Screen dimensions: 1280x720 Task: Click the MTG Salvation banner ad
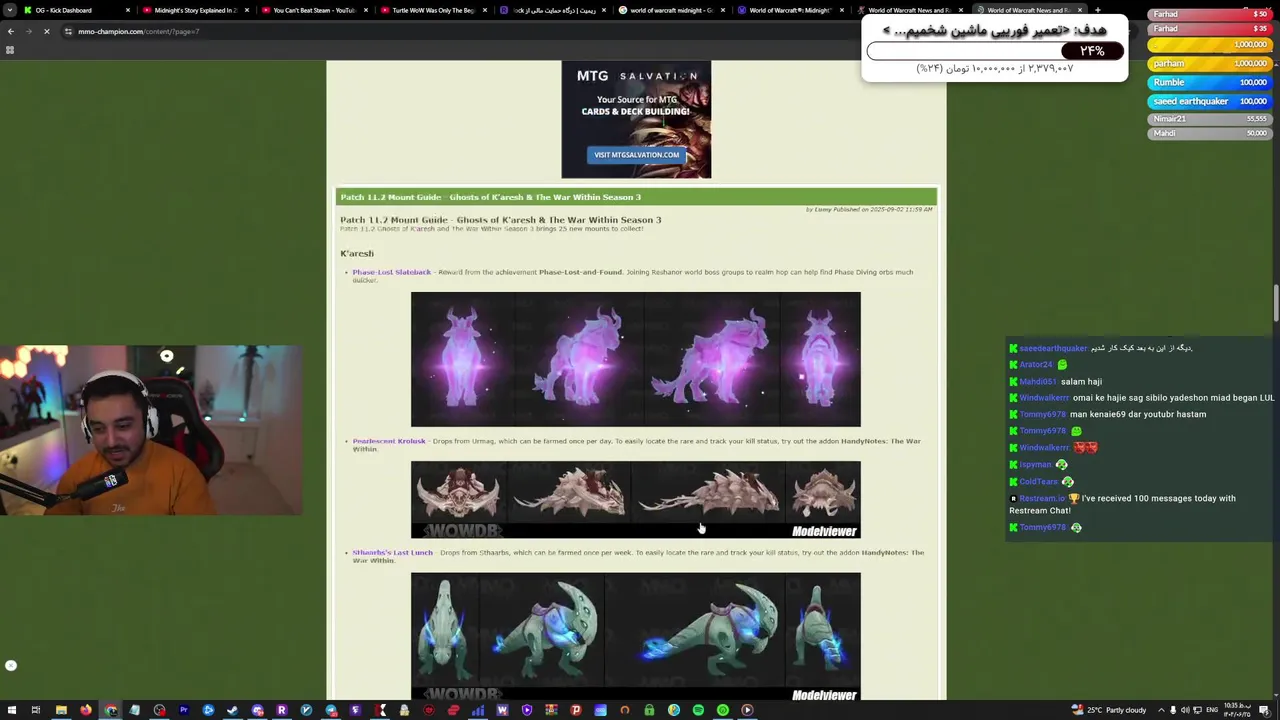coord(636,119)
